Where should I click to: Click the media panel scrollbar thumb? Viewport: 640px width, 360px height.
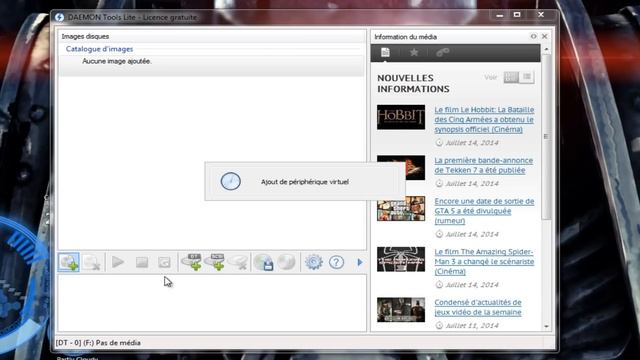[x=547, y=137]
